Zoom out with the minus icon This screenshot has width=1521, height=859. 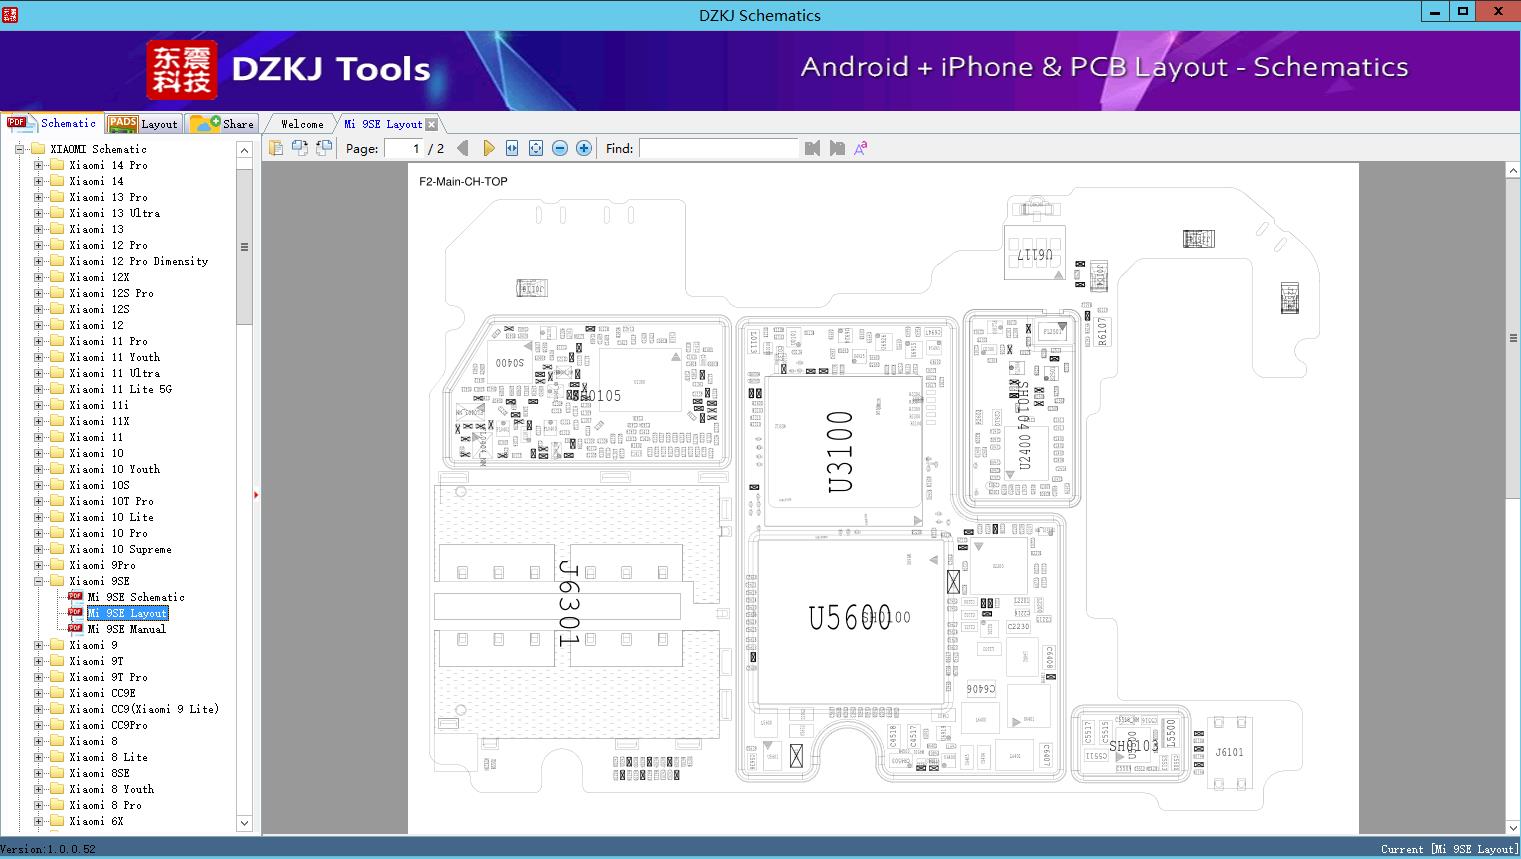click(x=560, y=148)
